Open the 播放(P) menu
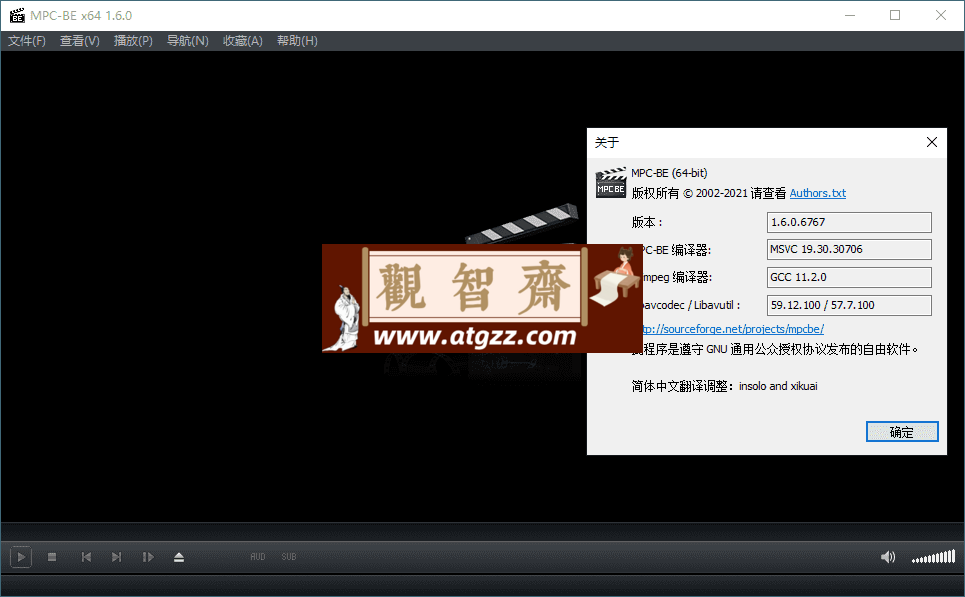This screenshot has height=597, width=965. tap(133, 41)
